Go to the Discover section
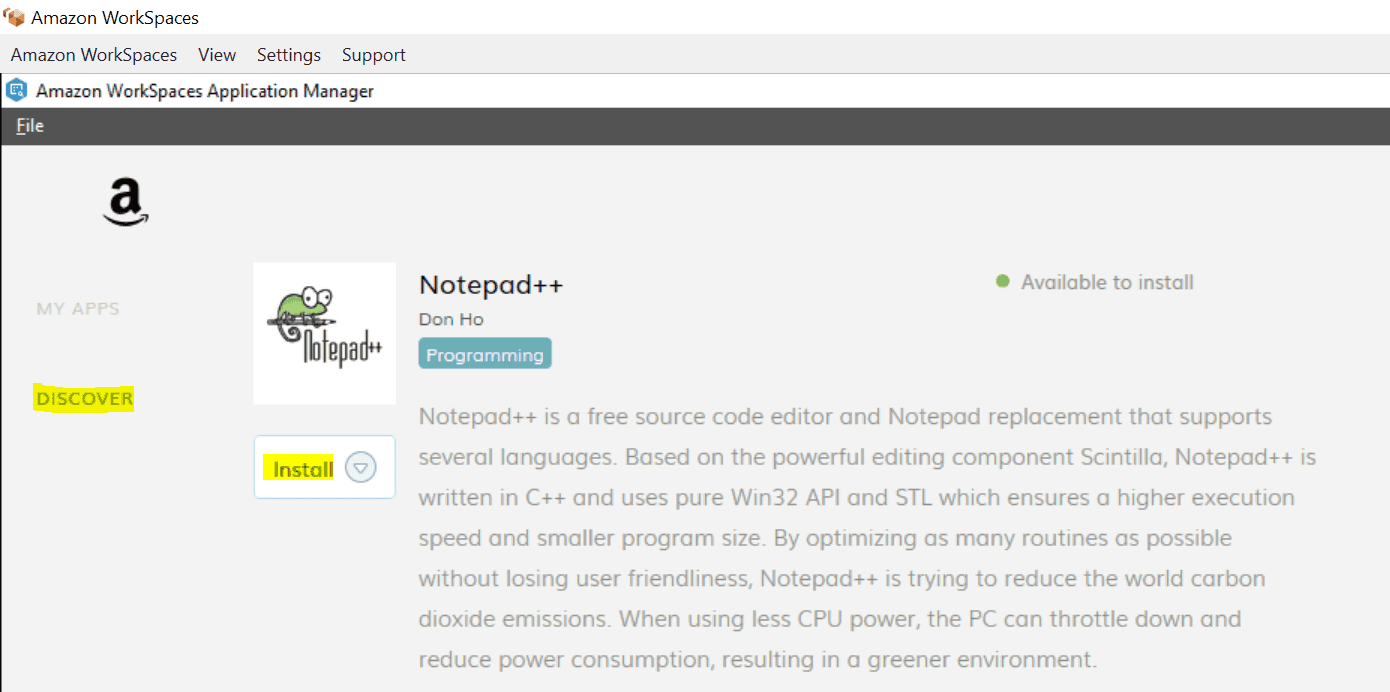 85,399
